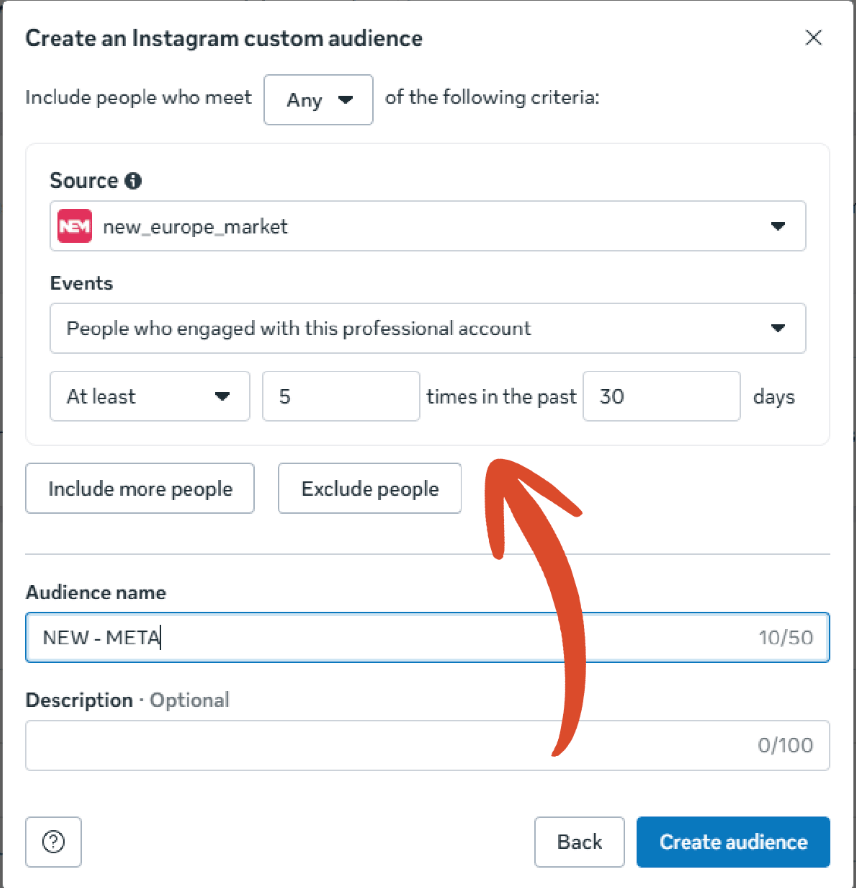Image resolution: width=856 pixels, height=888 pixels.
Task: Click the Events dropdown caret
Action: [778, 329]
